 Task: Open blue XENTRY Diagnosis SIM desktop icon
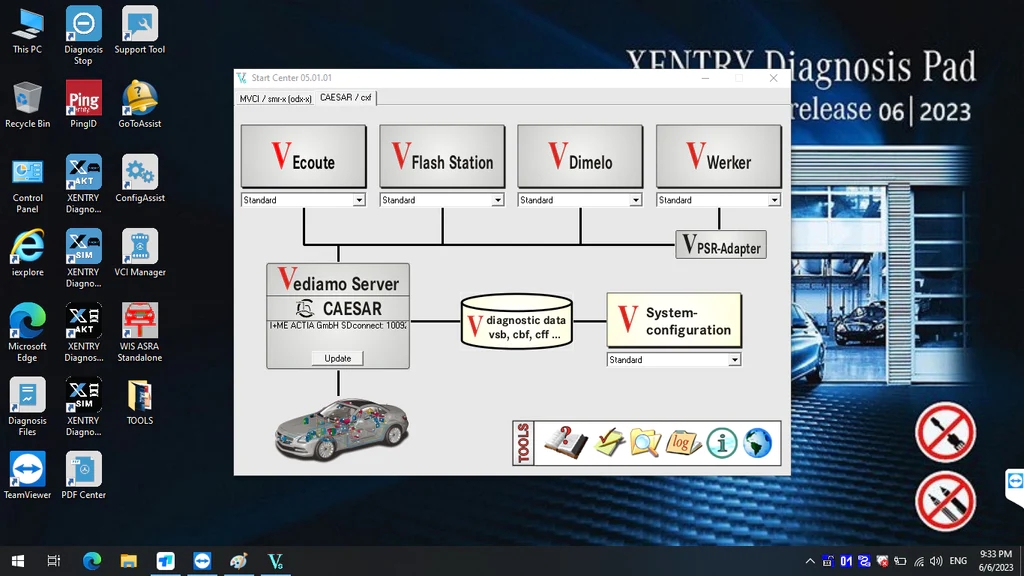[84, 259]
